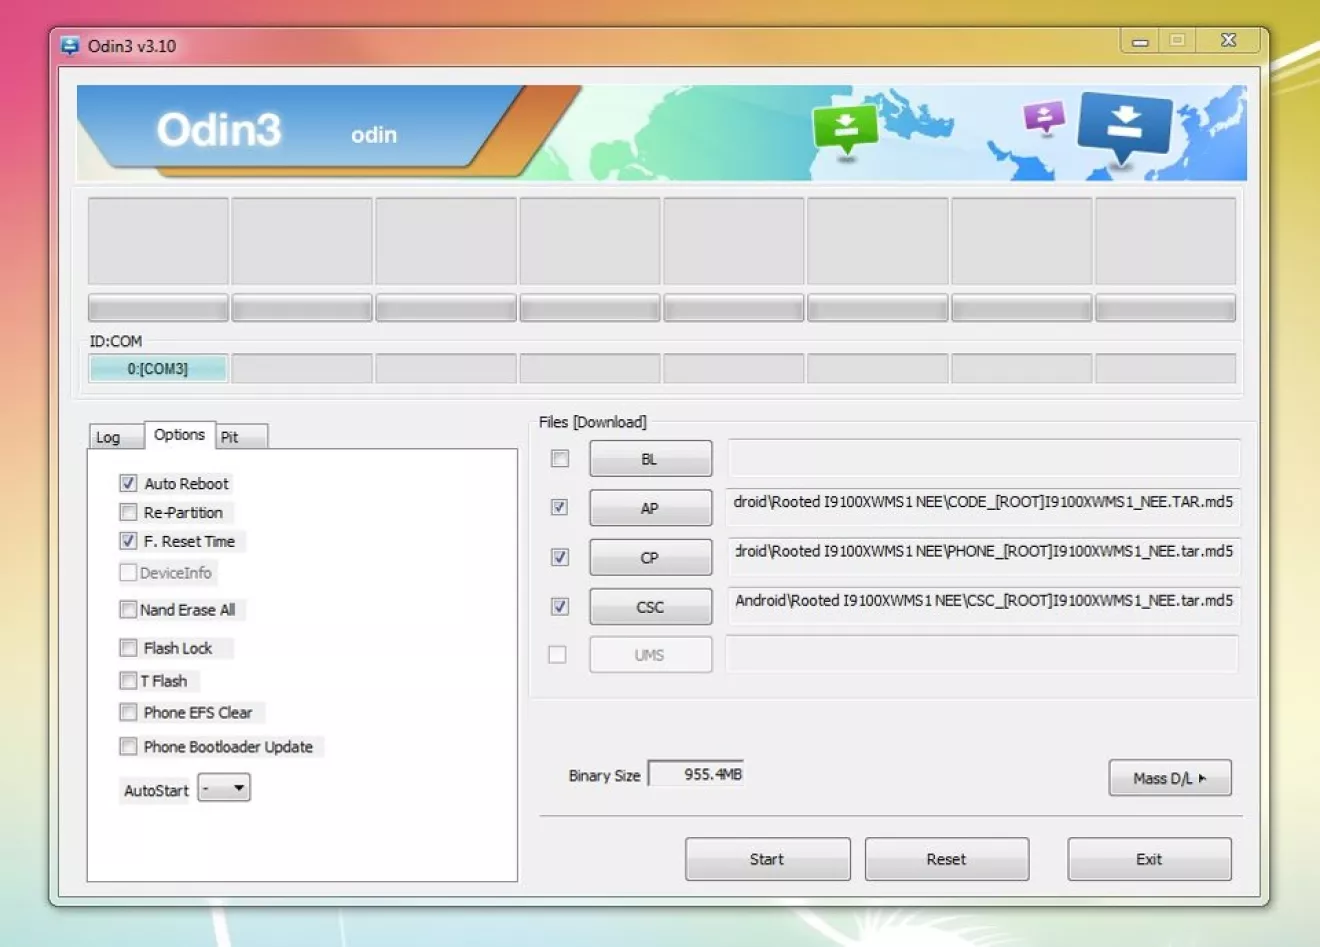Open the Pit tab

[x=242, y=437]
